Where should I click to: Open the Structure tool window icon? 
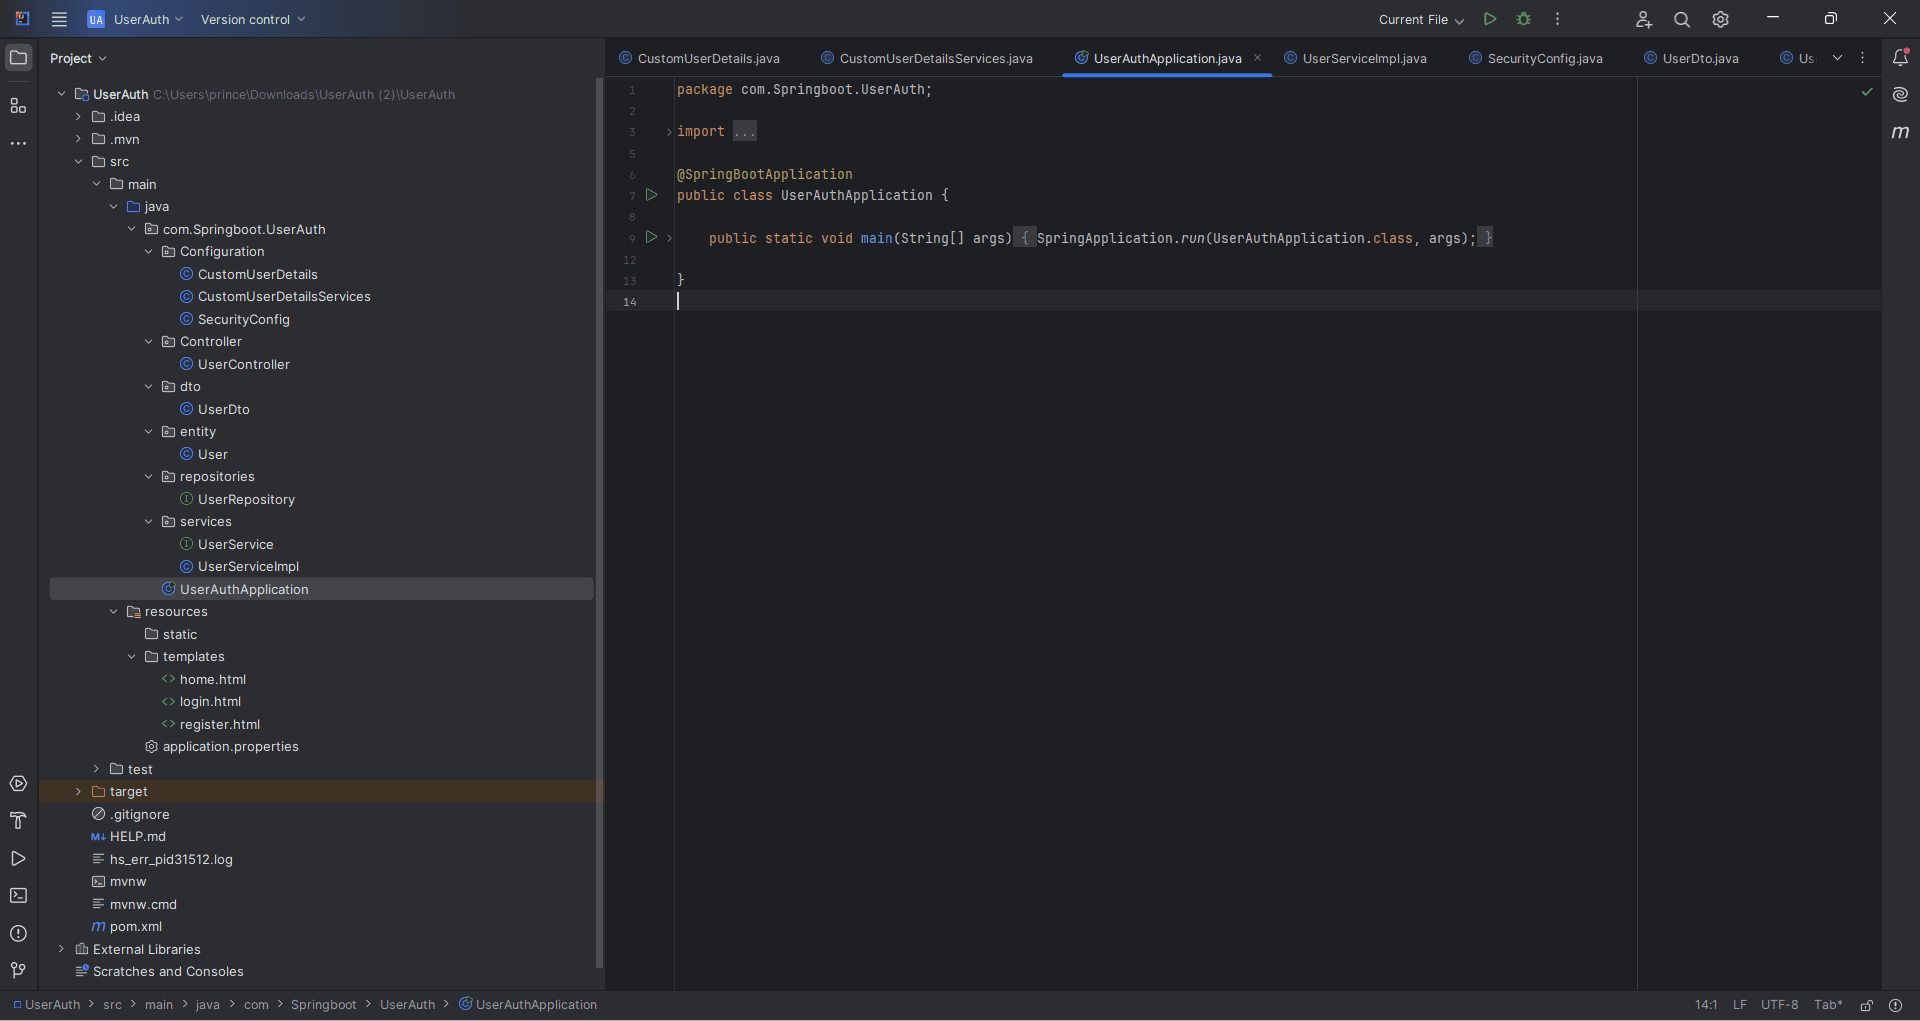pos(18,106)
